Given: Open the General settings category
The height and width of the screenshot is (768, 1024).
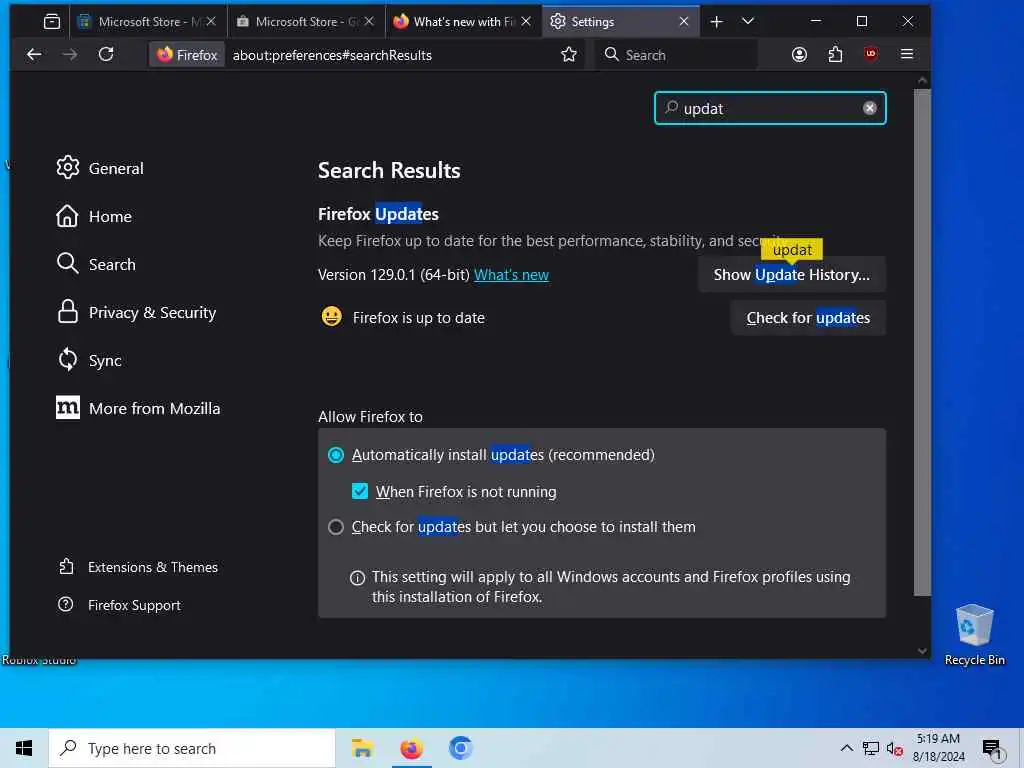Looking at the screenshot, I should tap(100, 168).
